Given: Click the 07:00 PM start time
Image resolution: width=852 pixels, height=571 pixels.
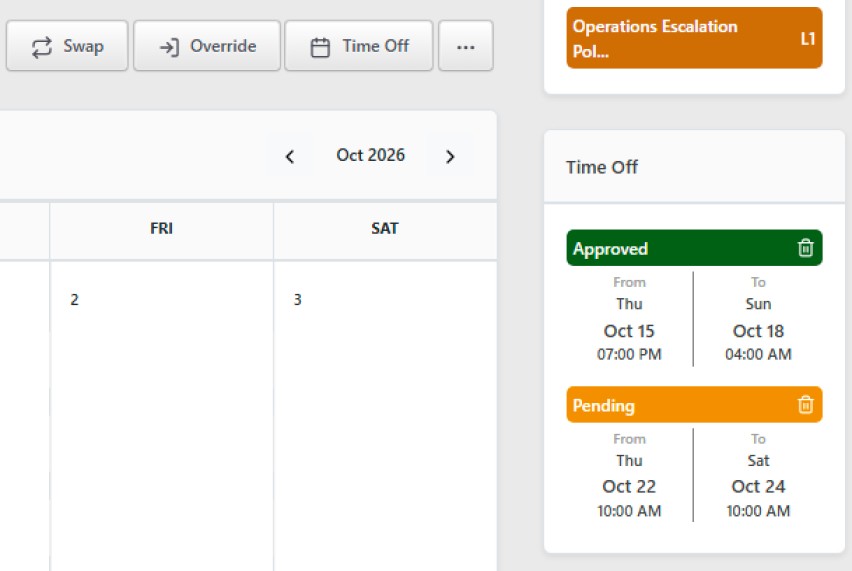Looking at the screenshot, I should coord(629,354).
